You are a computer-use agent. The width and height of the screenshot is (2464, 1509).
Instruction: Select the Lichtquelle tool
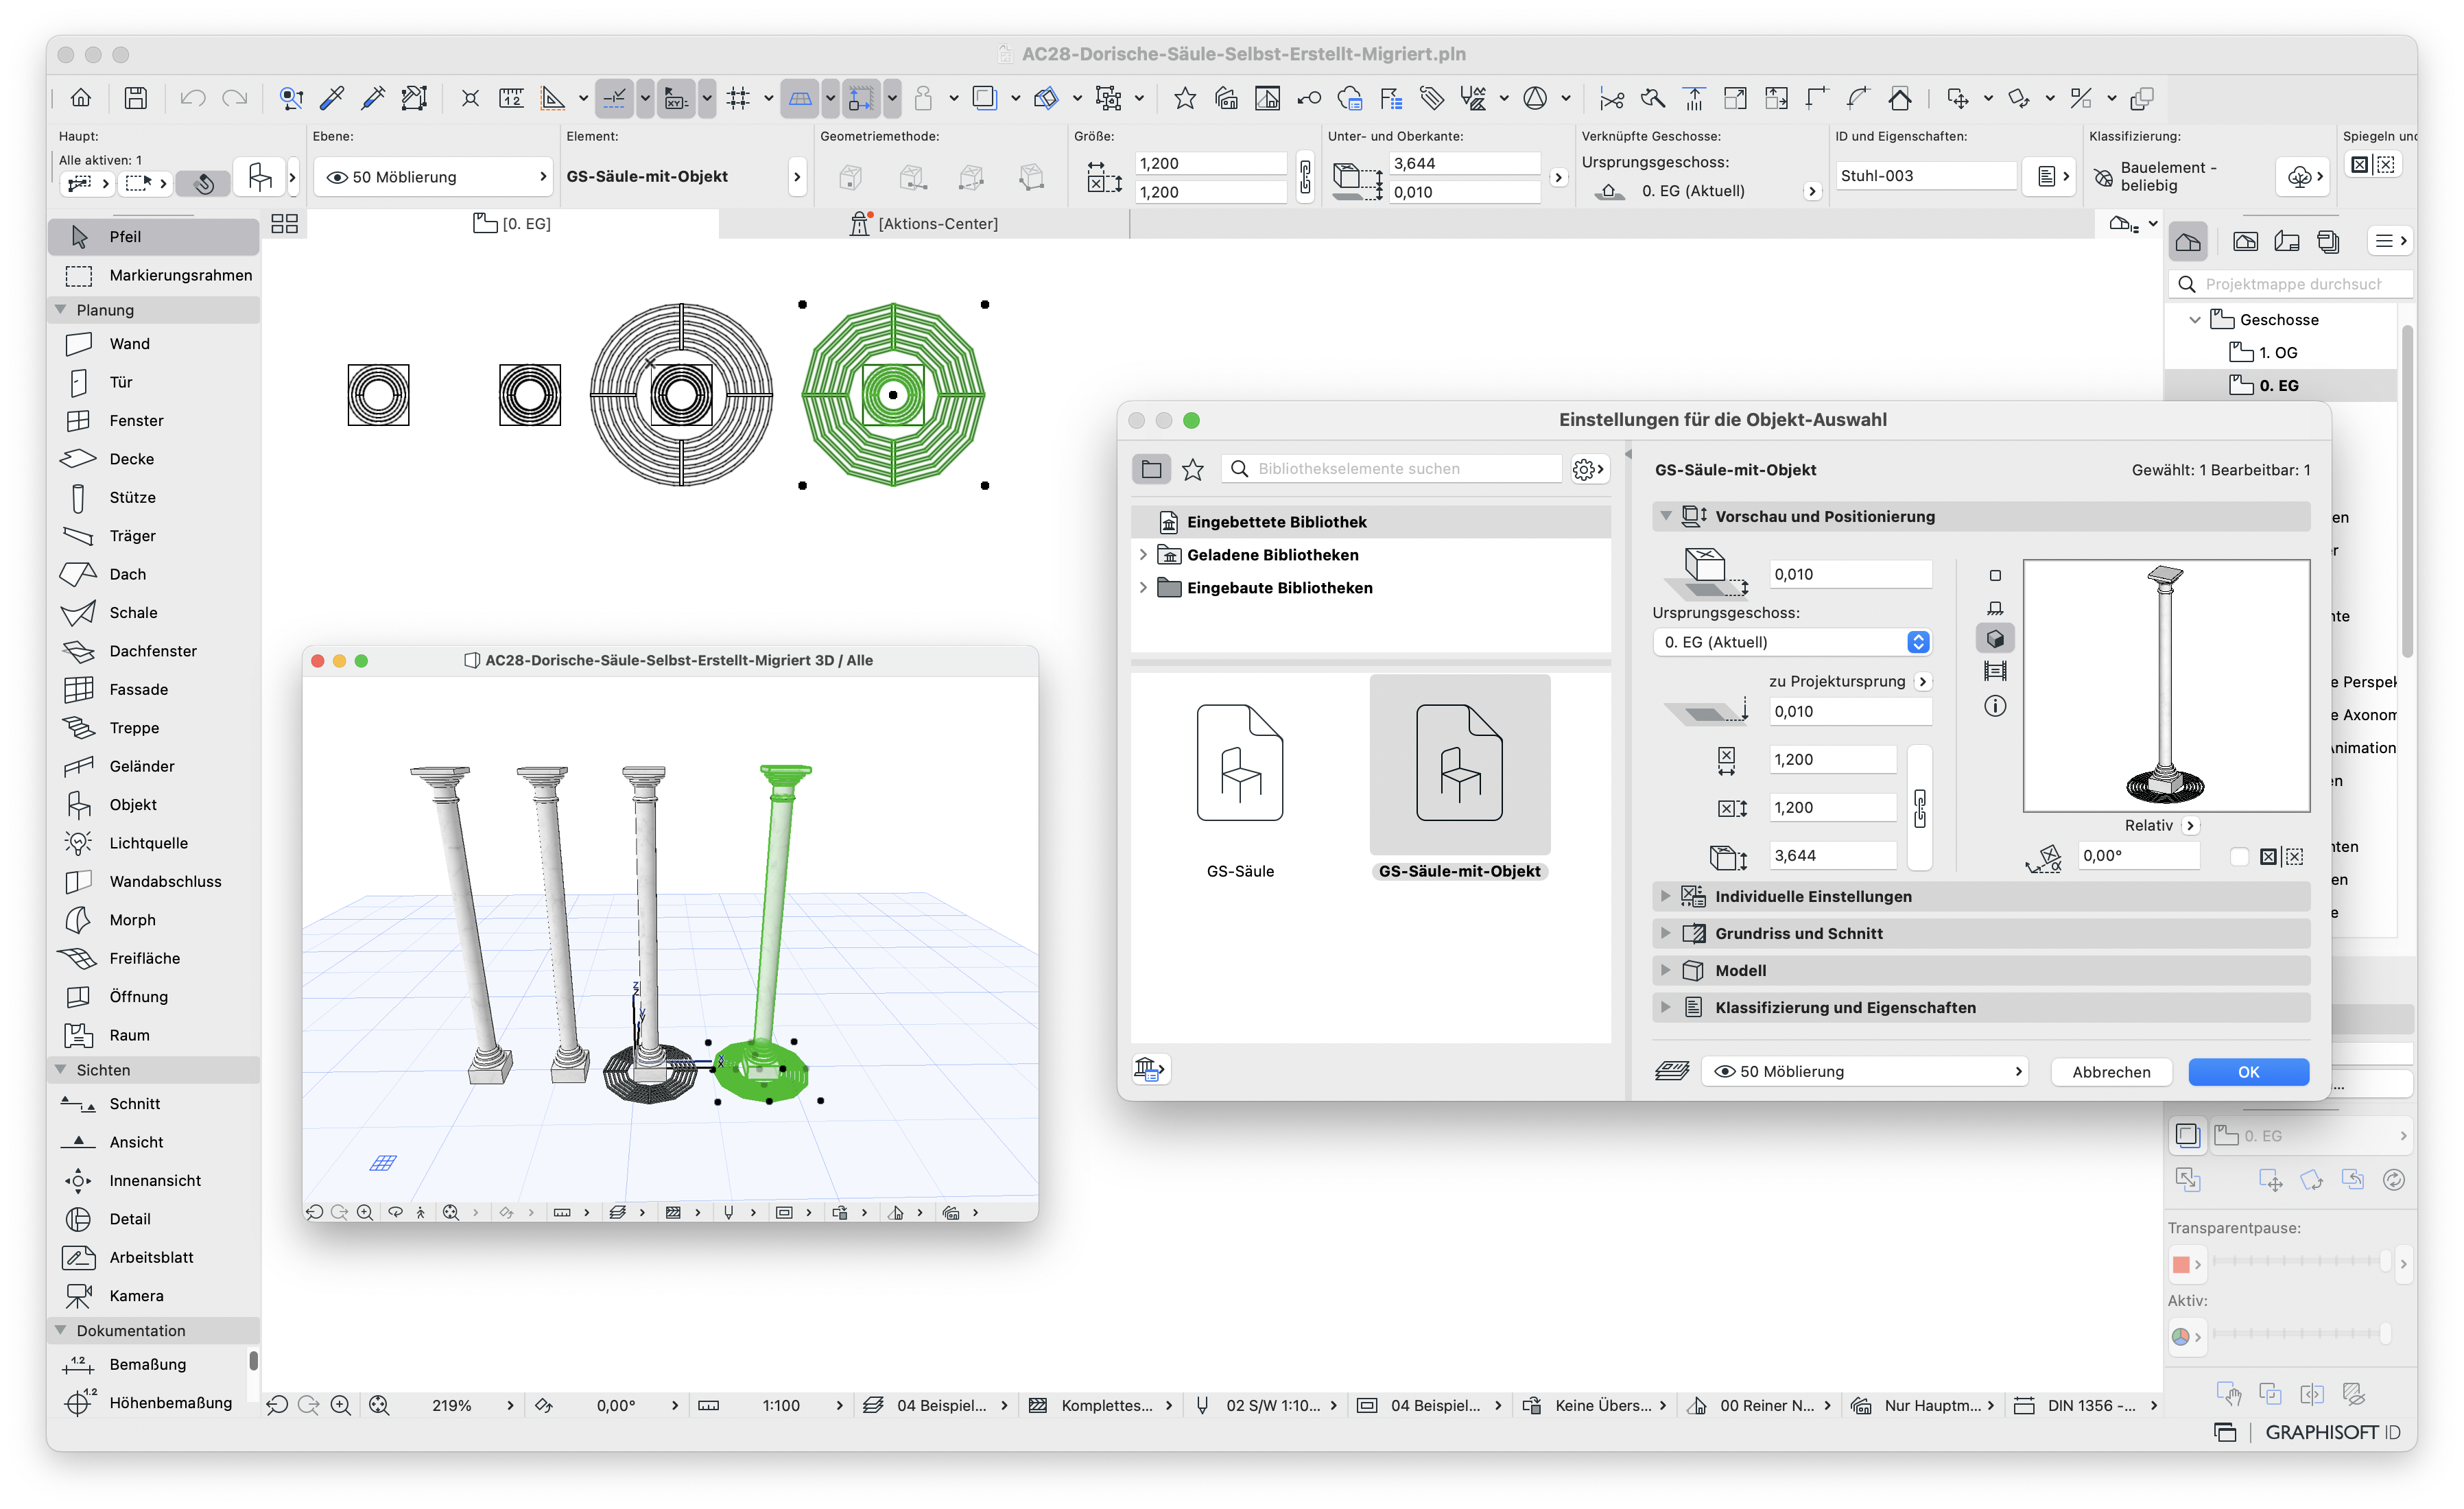(x=153, y=843)
